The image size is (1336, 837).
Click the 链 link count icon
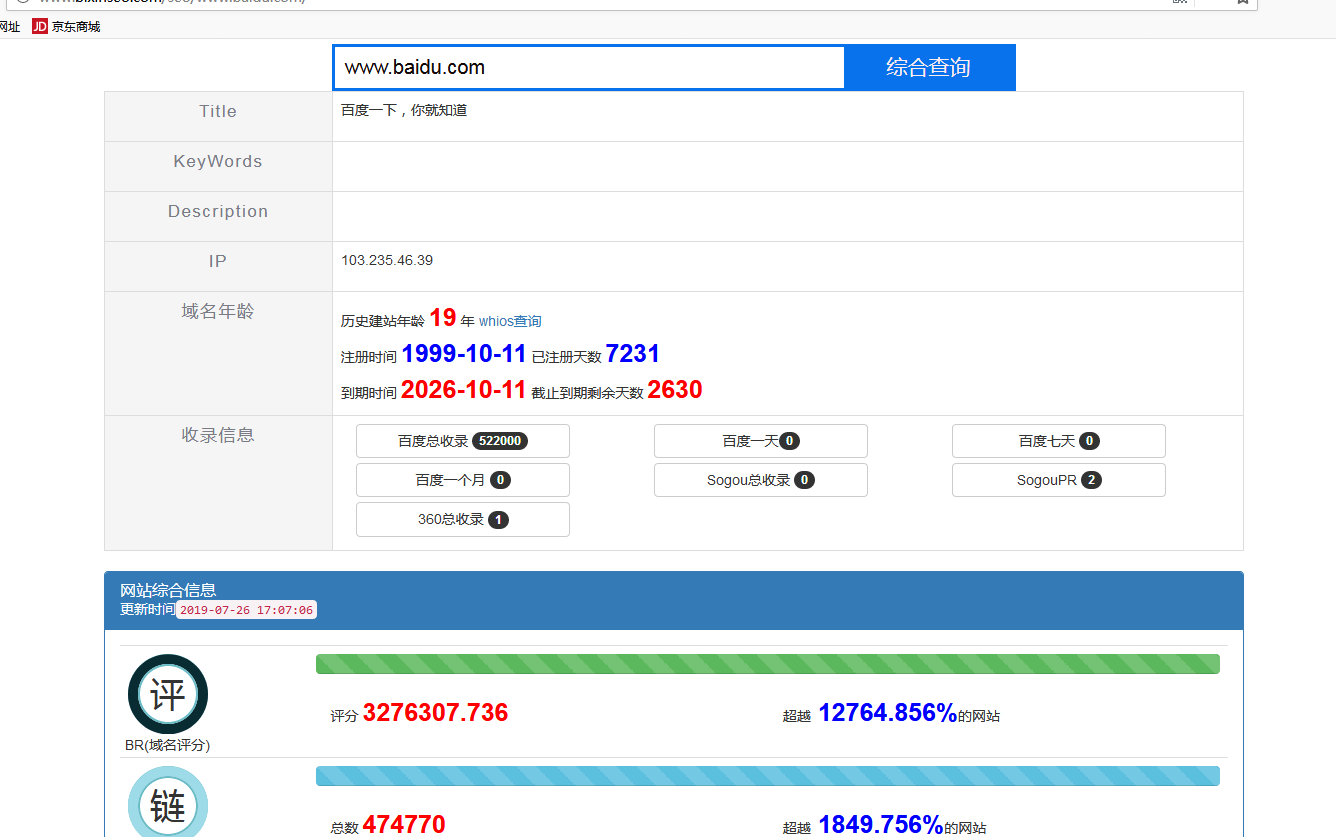(x=168, y=802)
